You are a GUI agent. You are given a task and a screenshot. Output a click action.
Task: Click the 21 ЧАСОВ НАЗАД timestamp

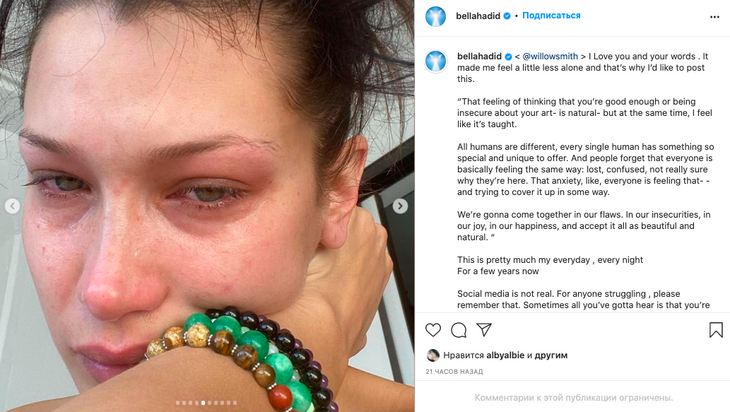454,371
